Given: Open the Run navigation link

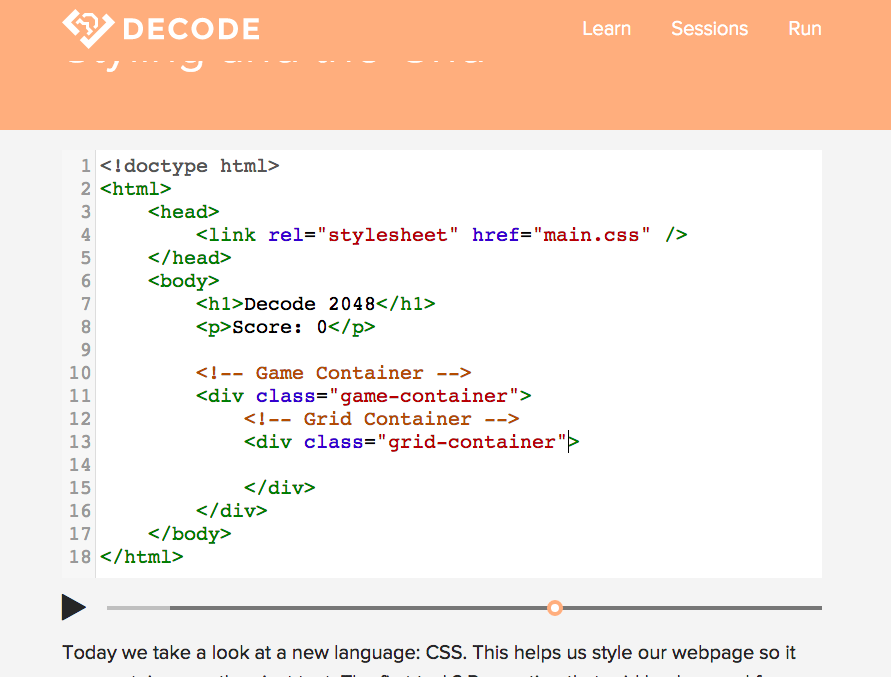Looking at the screenshot, I should [805, 28].
